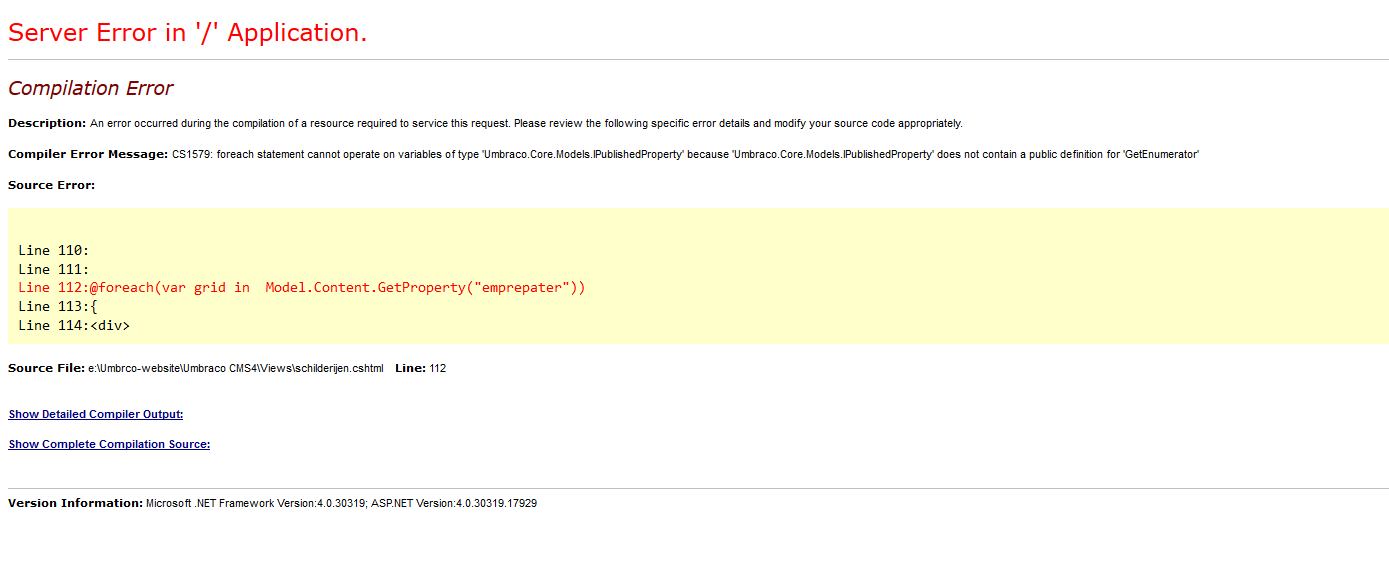Click the GetEnumerator text in the error message

1162,154
